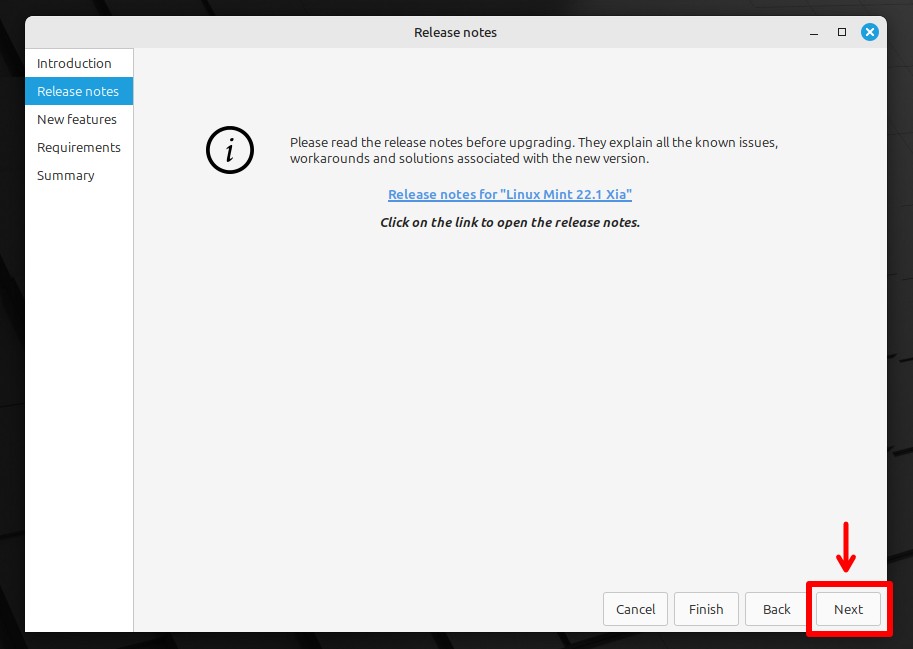Click 'Click on the link to open the release notes.' text
Image resolution: width=913 pixels, height=649 pixels.
(510, 222)
